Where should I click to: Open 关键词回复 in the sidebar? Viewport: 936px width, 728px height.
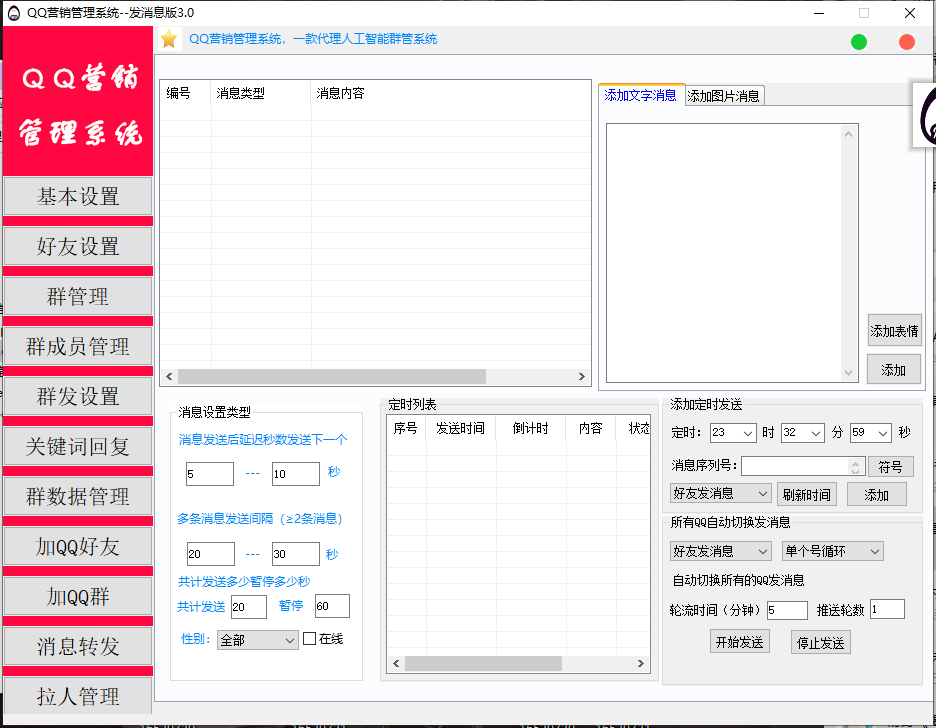(78, 446)
